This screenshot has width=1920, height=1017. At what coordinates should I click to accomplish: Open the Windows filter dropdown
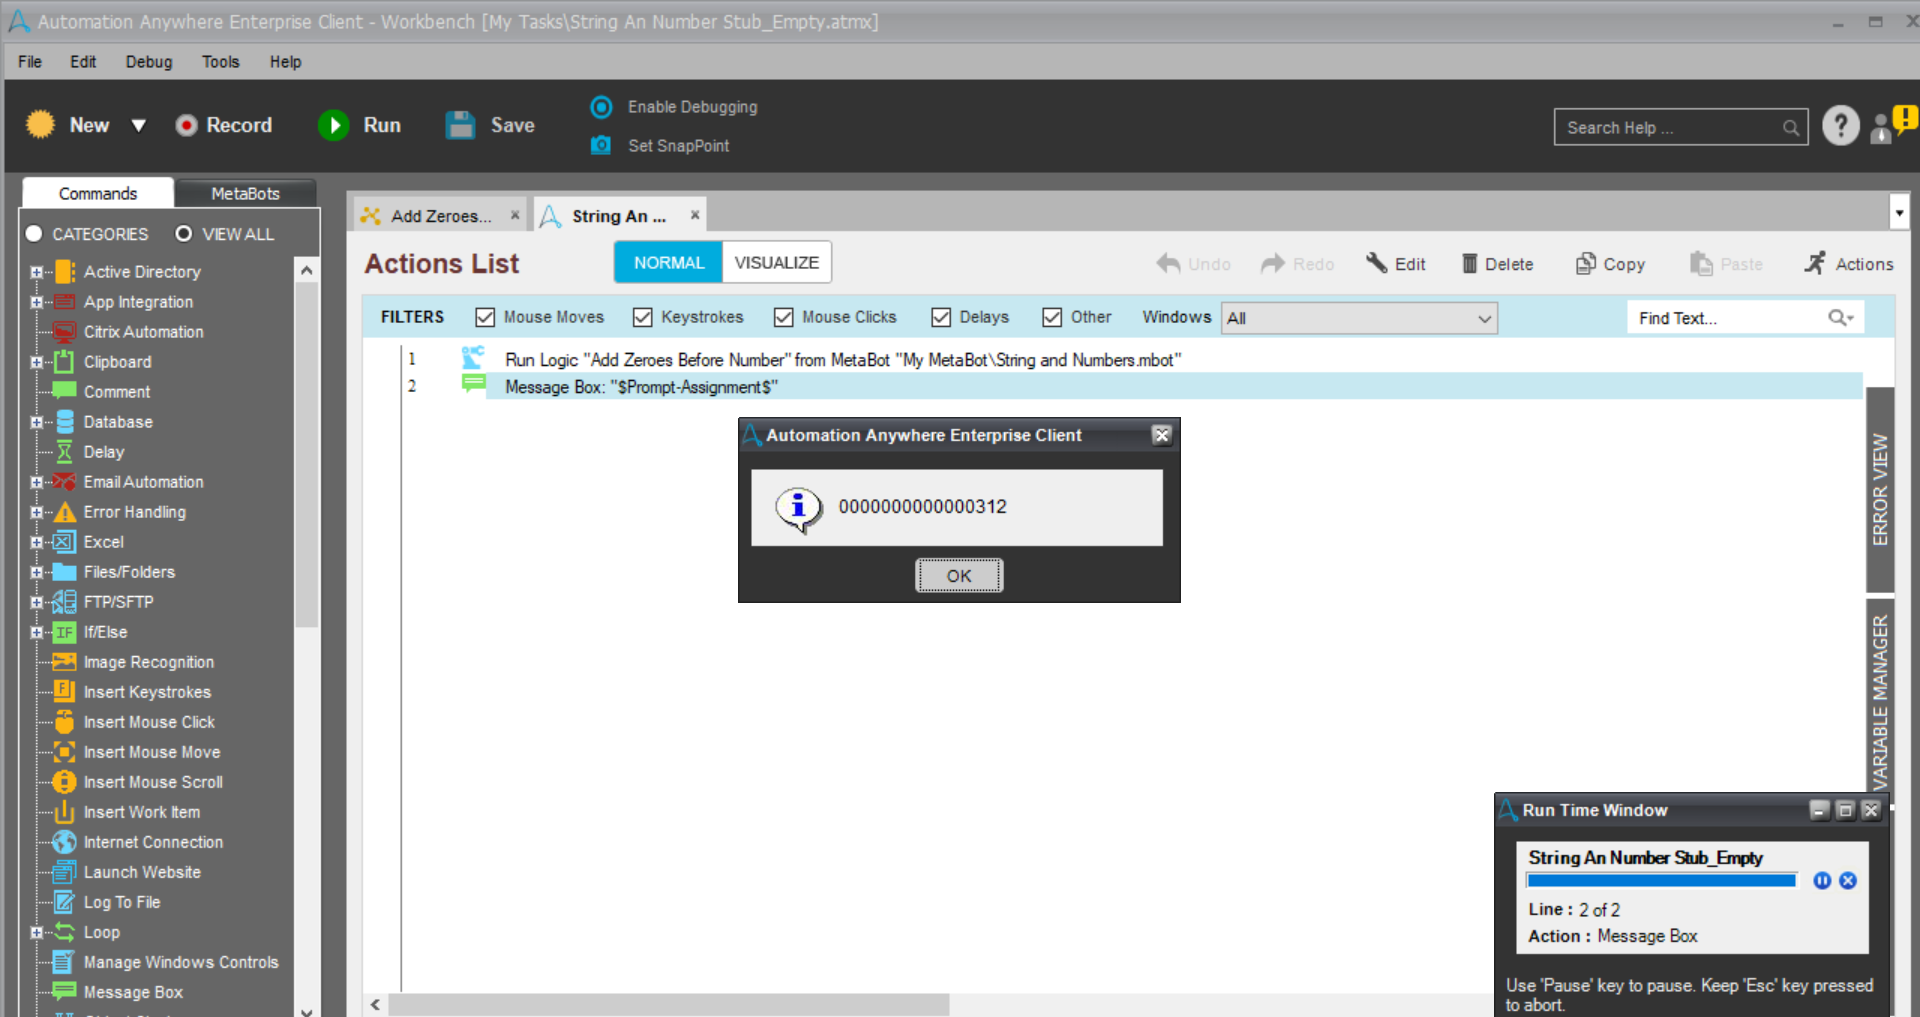(1360, 319)
